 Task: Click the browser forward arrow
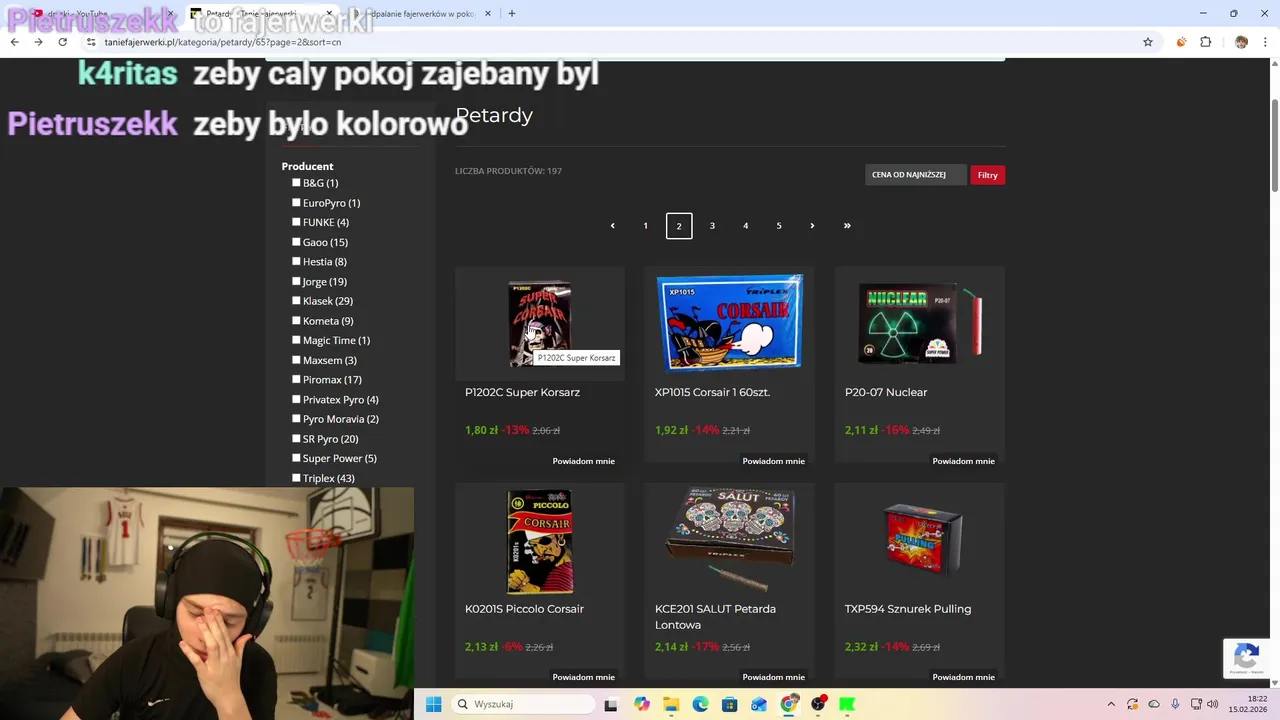point(38,42)
